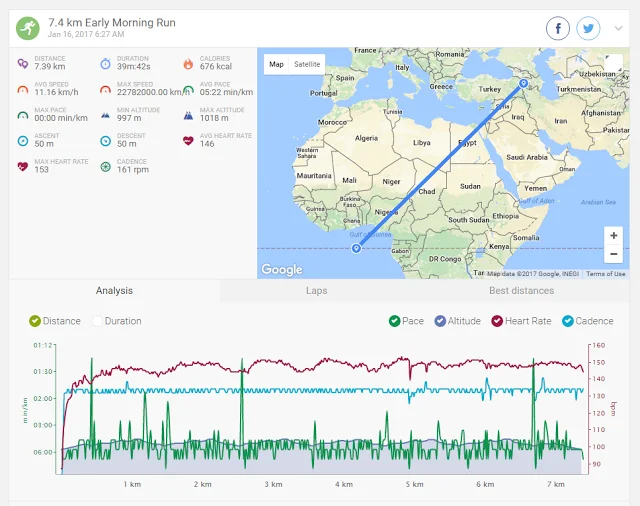Click the max altitude mountain icon
This screenshot has height=506, width=640.
tap(188, 115)
